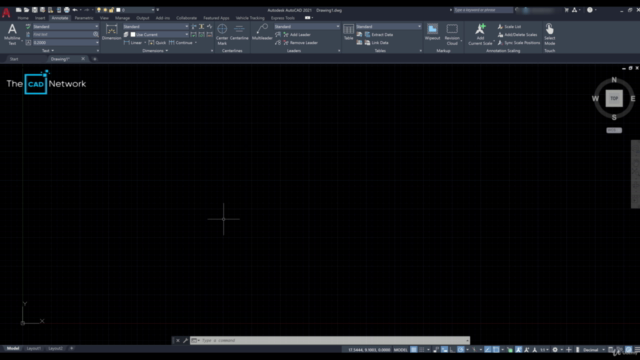This screenshot has height=360, width=640.
Task: Click the white layer color swatch in quick access toolbar
Action: [118, 10]
